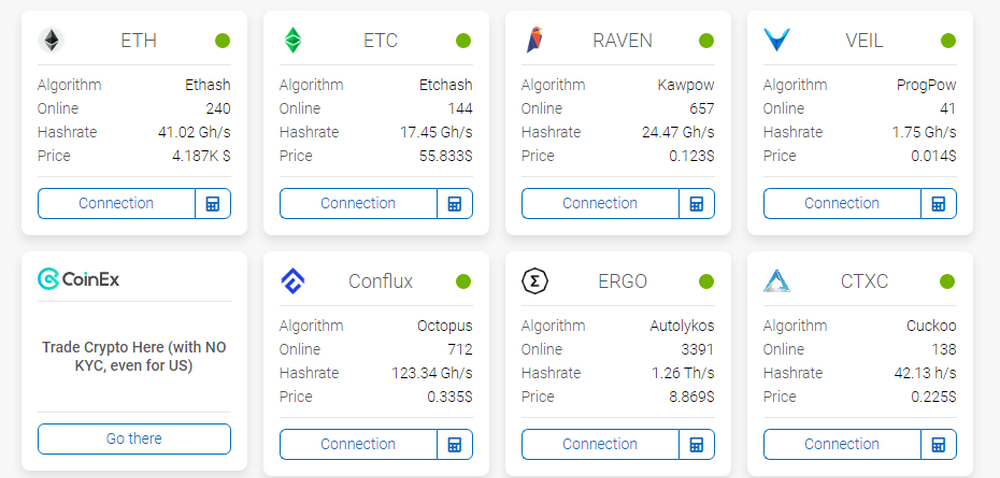Open the calculator for ETH
Image resolution: width=1000 pixels, height=478 pixels.
point(213,203)
